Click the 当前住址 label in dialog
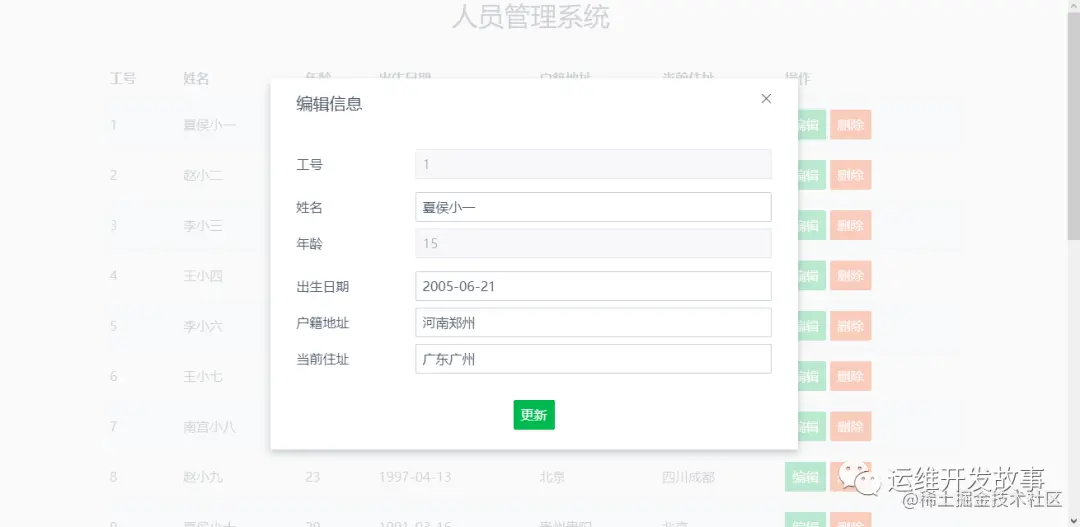 point(322,360)
